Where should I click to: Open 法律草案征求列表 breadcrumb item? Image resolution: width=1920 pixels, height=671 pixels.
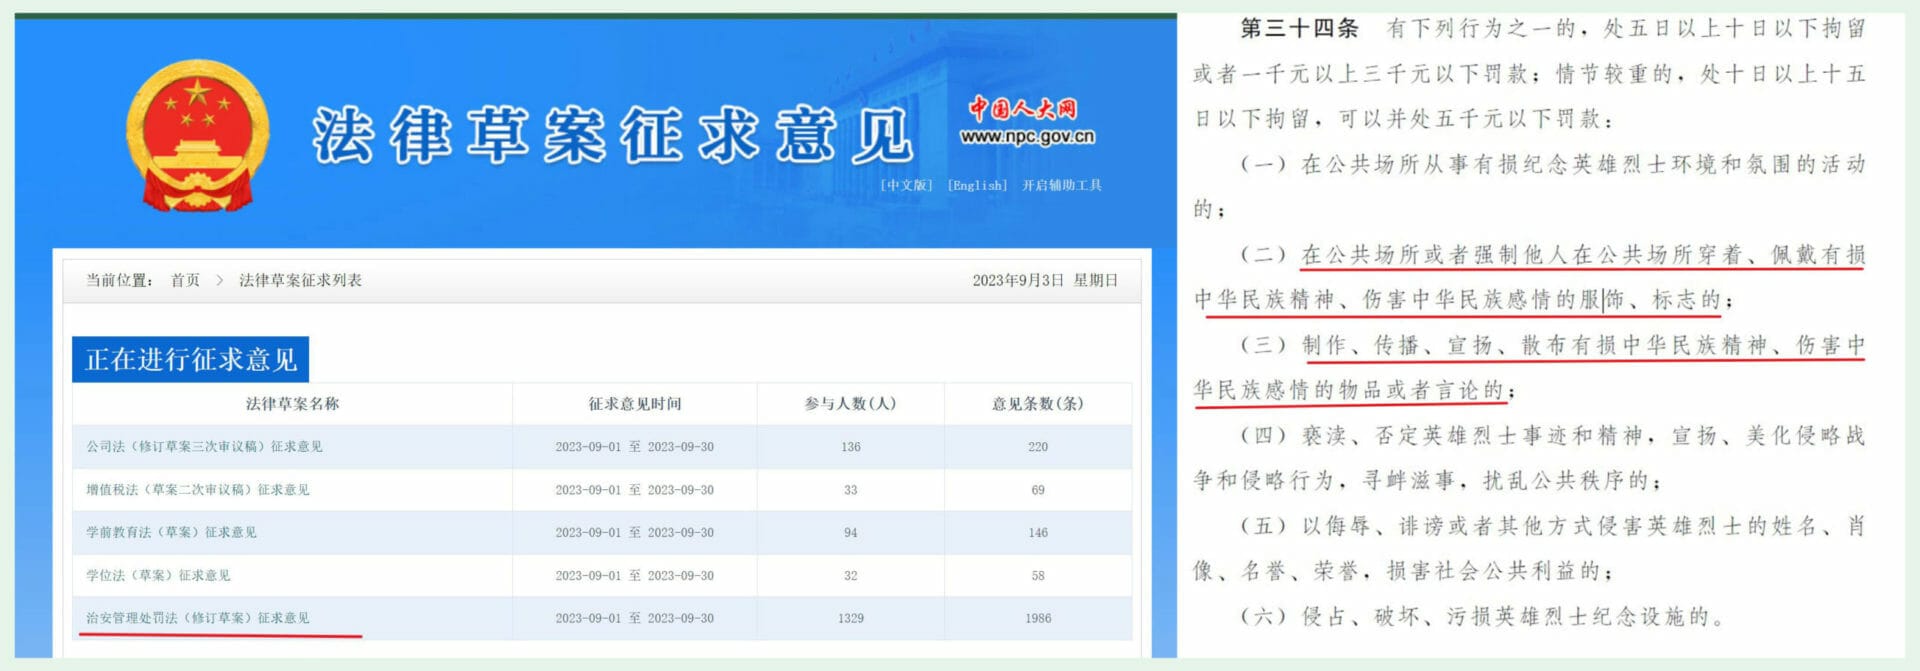tap(300, 280)
